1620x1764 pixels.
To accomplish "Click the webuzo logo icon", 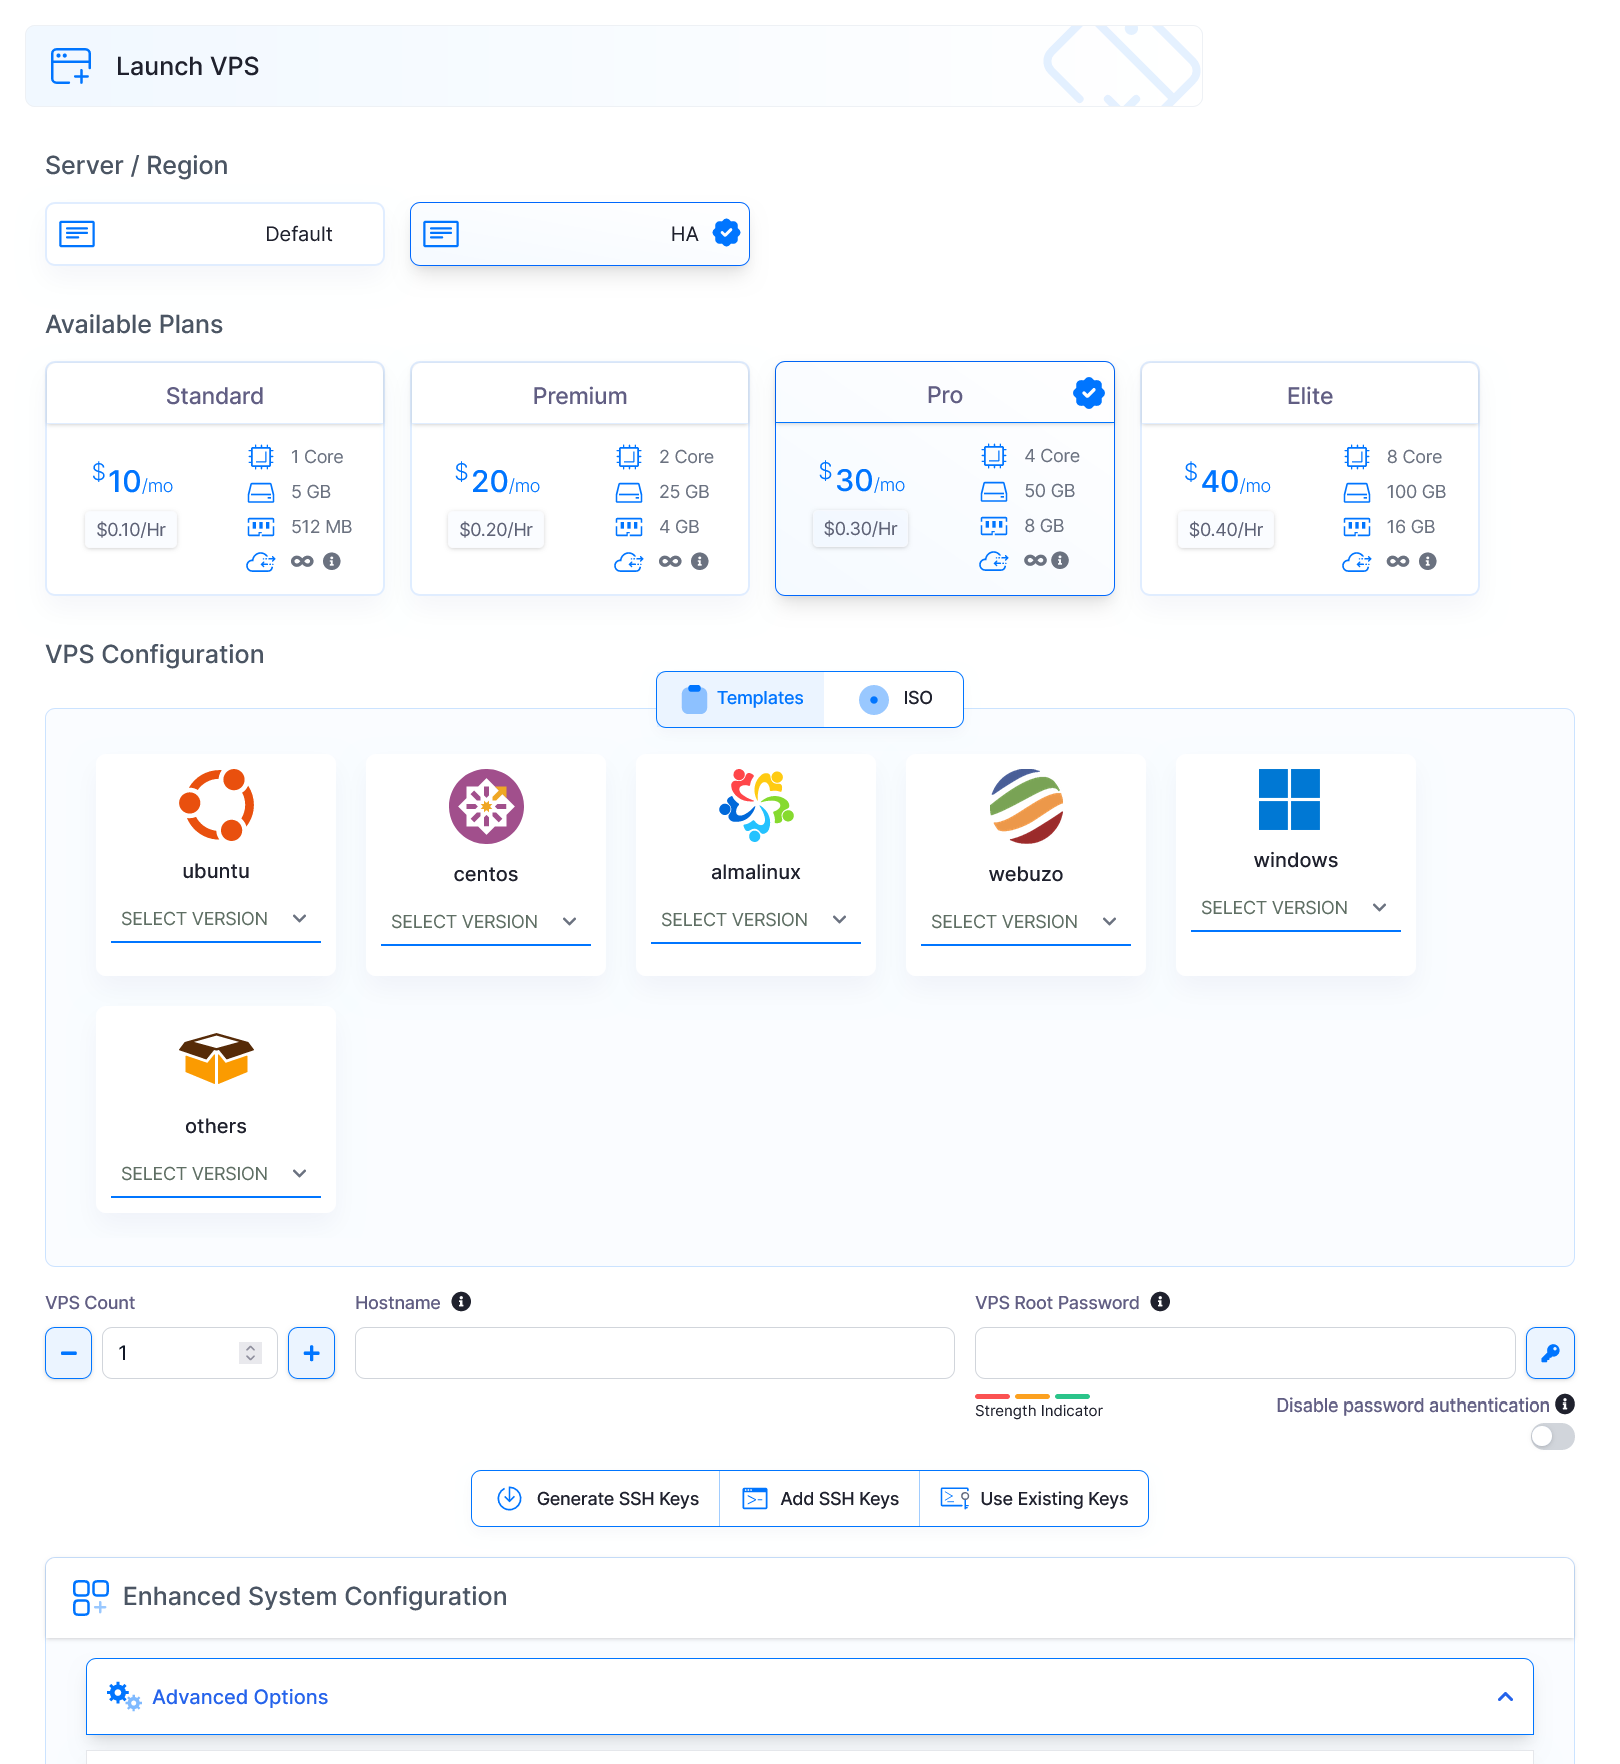I will pyautogui.click(x=1026, y=806).
